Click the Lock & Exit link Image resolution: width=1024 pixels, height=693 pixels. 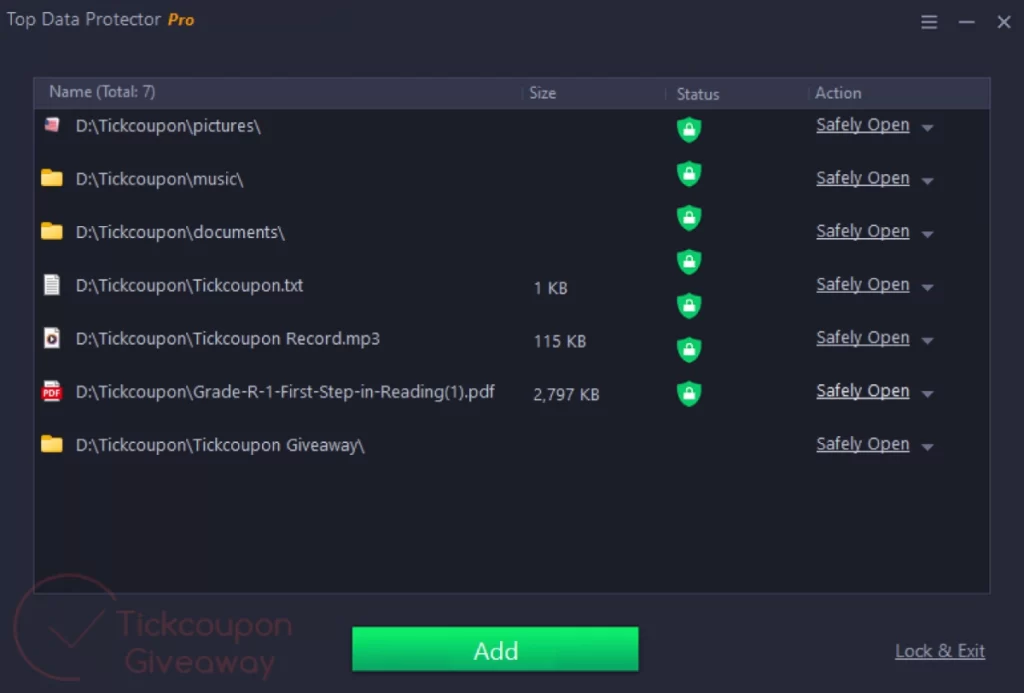pos(939,651)
